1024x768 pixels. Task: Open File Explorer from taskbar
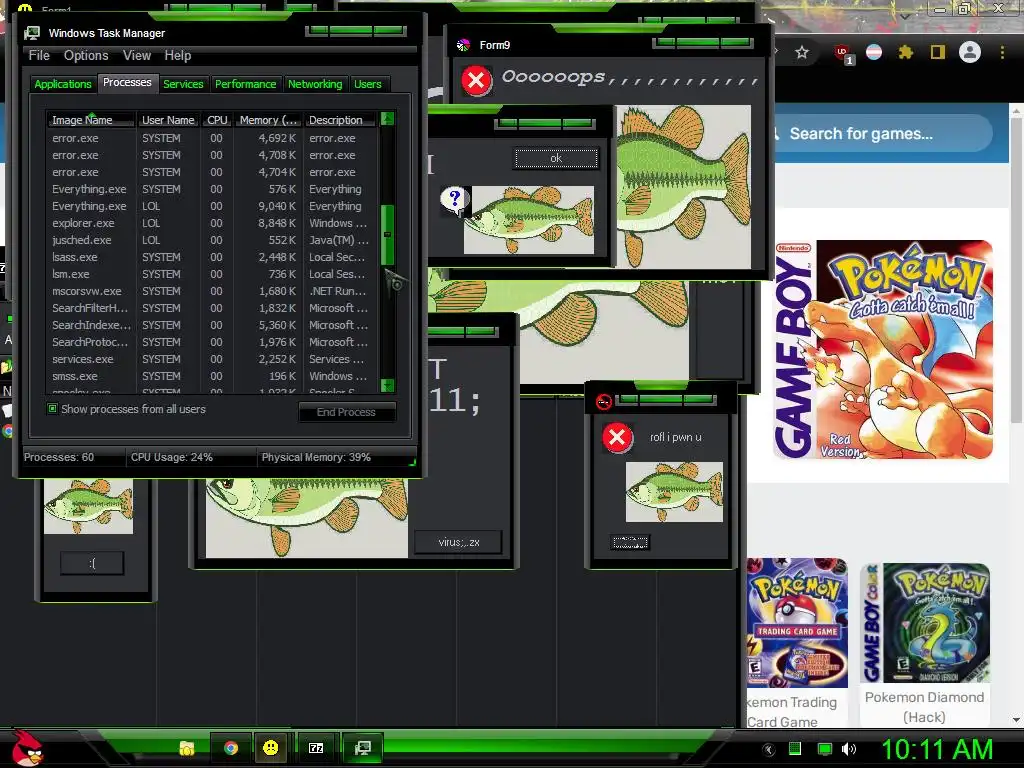187,748
